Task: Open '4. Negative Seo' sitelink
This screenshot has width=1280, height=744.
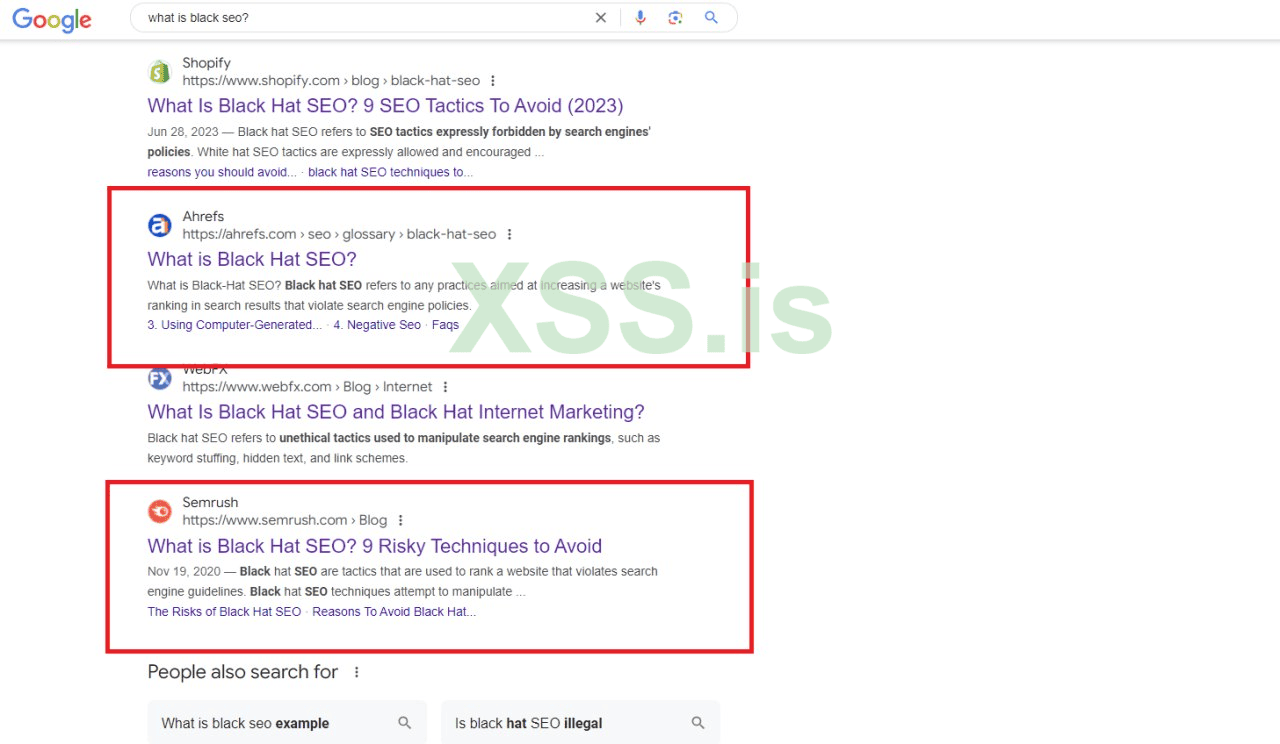Action: click(377, 325)
